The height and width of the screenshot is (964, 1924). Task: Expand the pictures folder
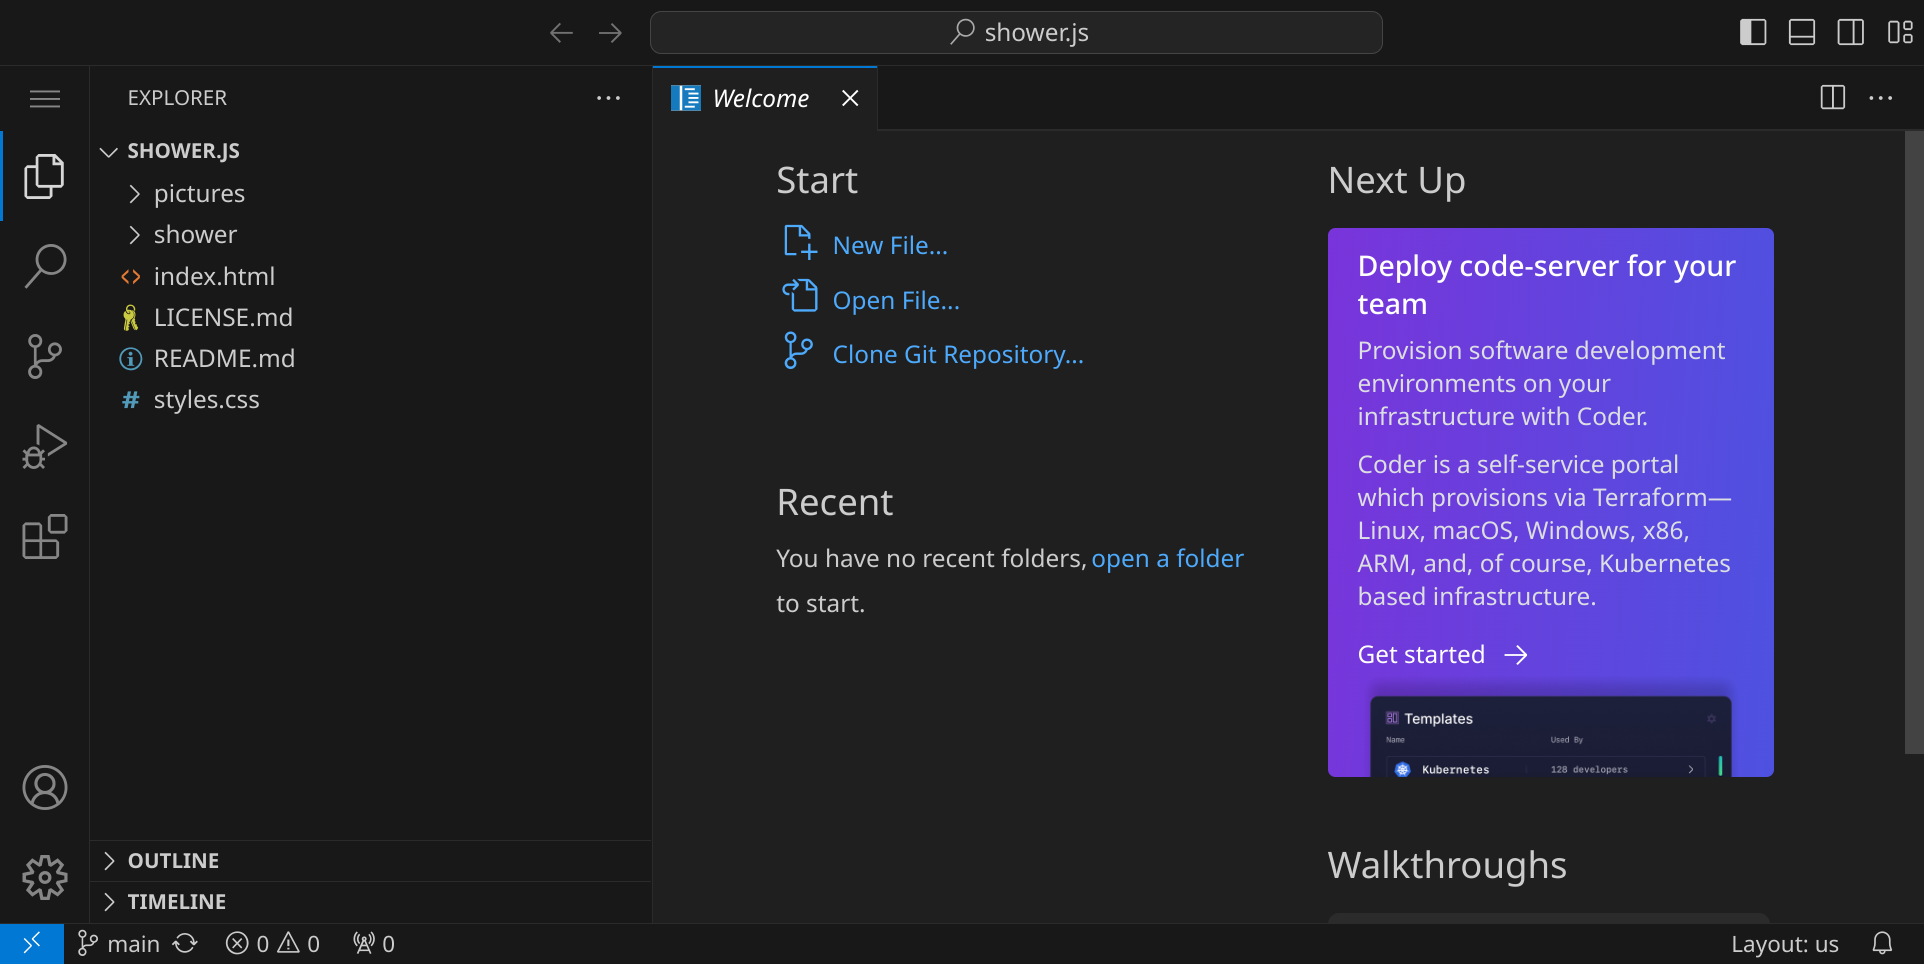tap(199, 193)
